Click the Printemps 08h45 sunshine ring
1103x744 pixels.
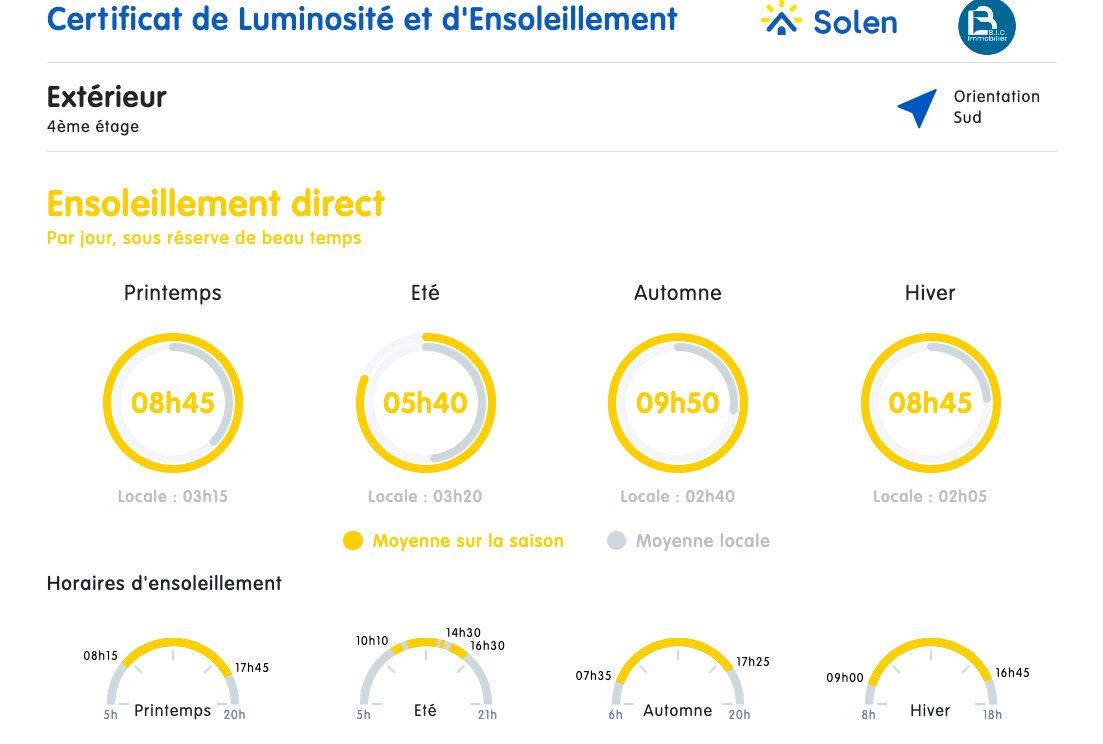173,403
